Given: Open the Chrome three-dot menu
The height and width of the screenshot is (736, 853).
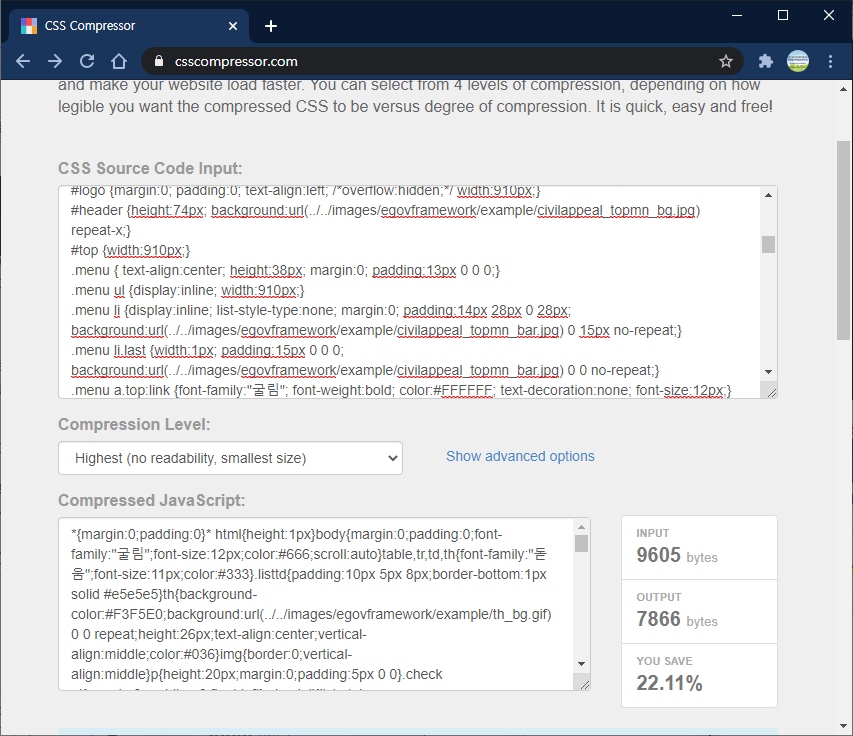Looking at the screenshot, I should pos(830,61).
